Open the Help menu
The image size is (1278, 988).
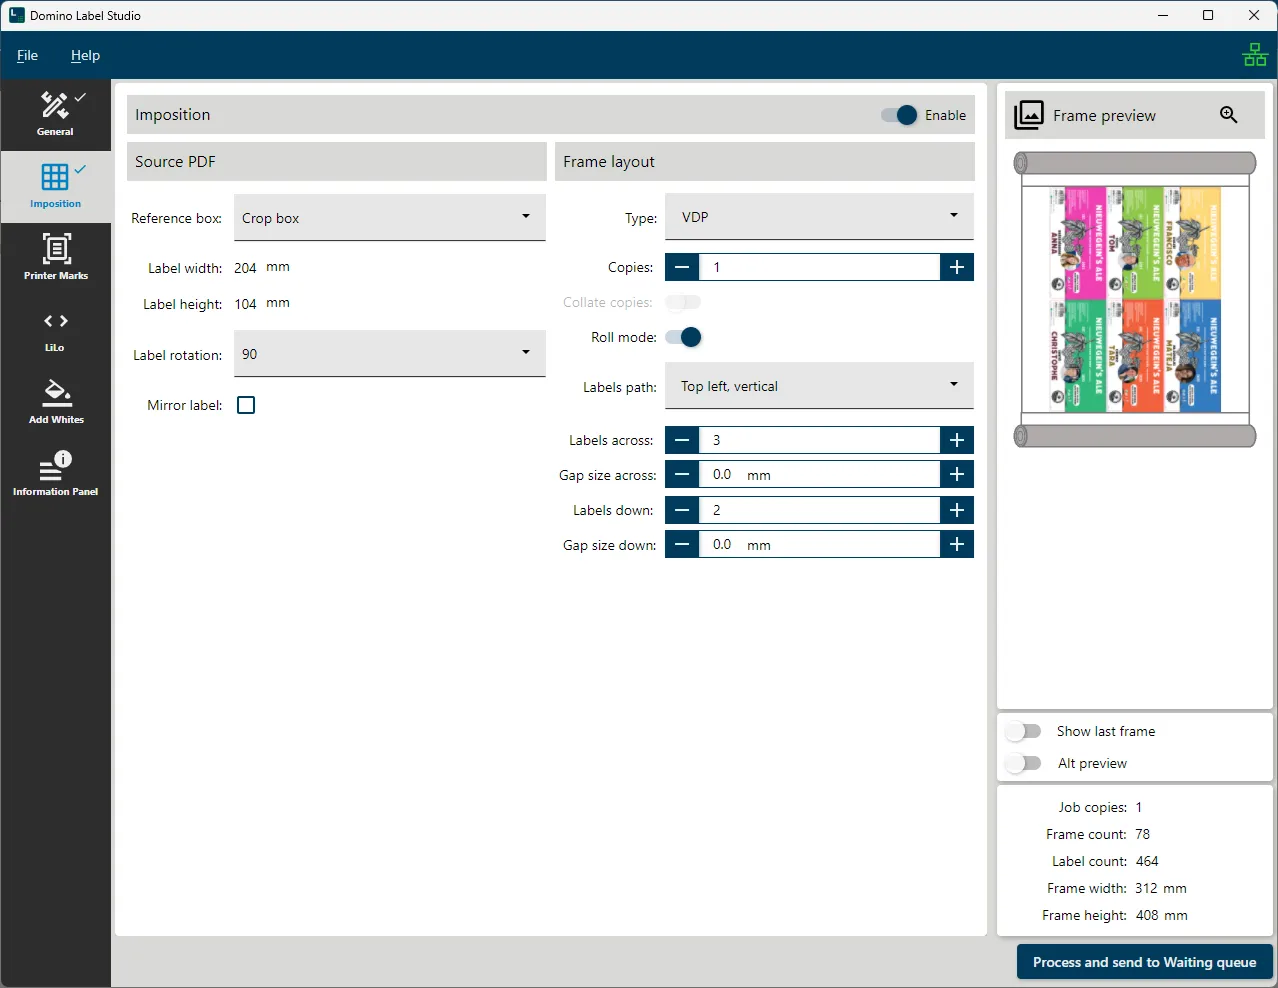point(85,55)
